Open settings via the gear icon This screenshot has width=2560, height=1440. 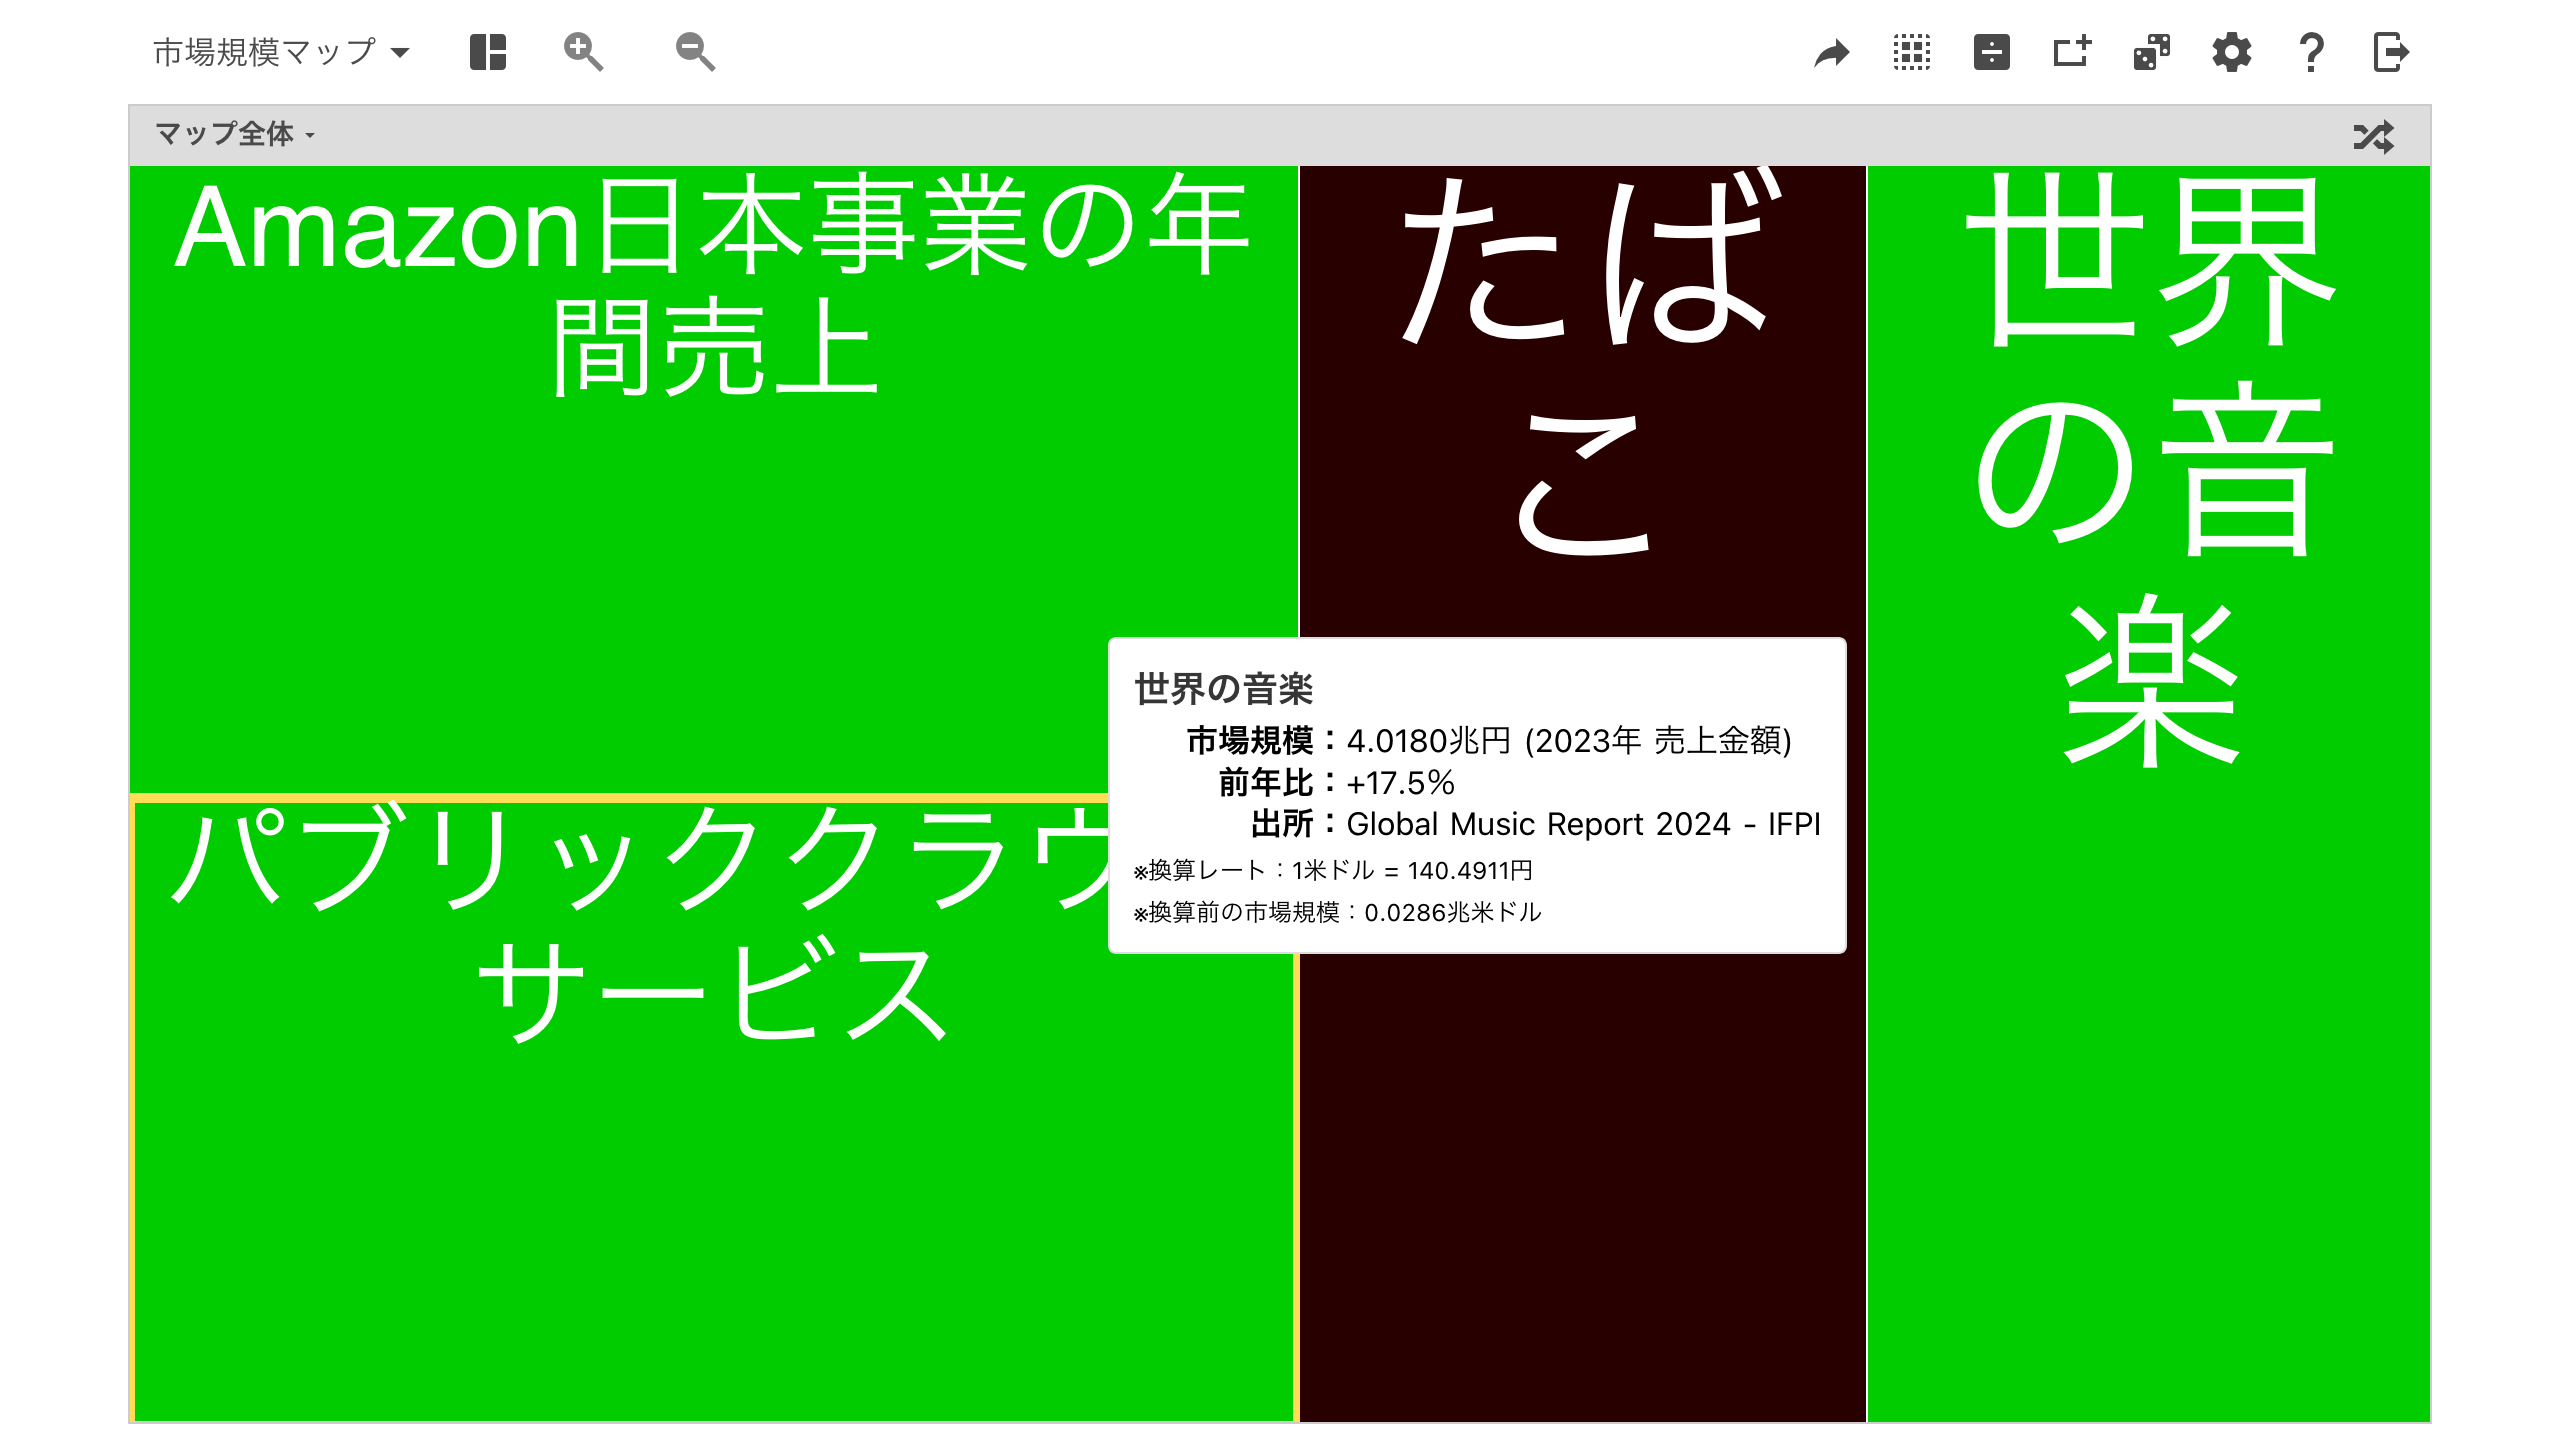(x=2232, y=52)
